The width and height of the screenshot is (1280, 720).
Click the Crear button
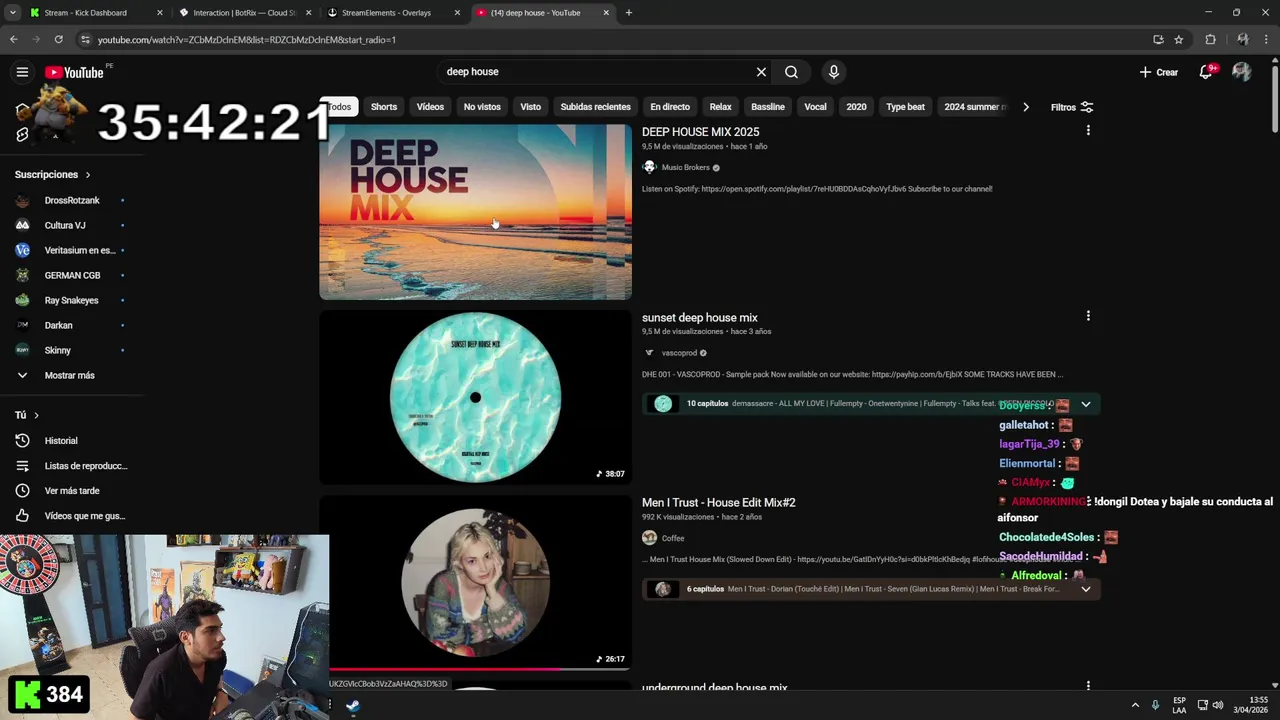1159,72
